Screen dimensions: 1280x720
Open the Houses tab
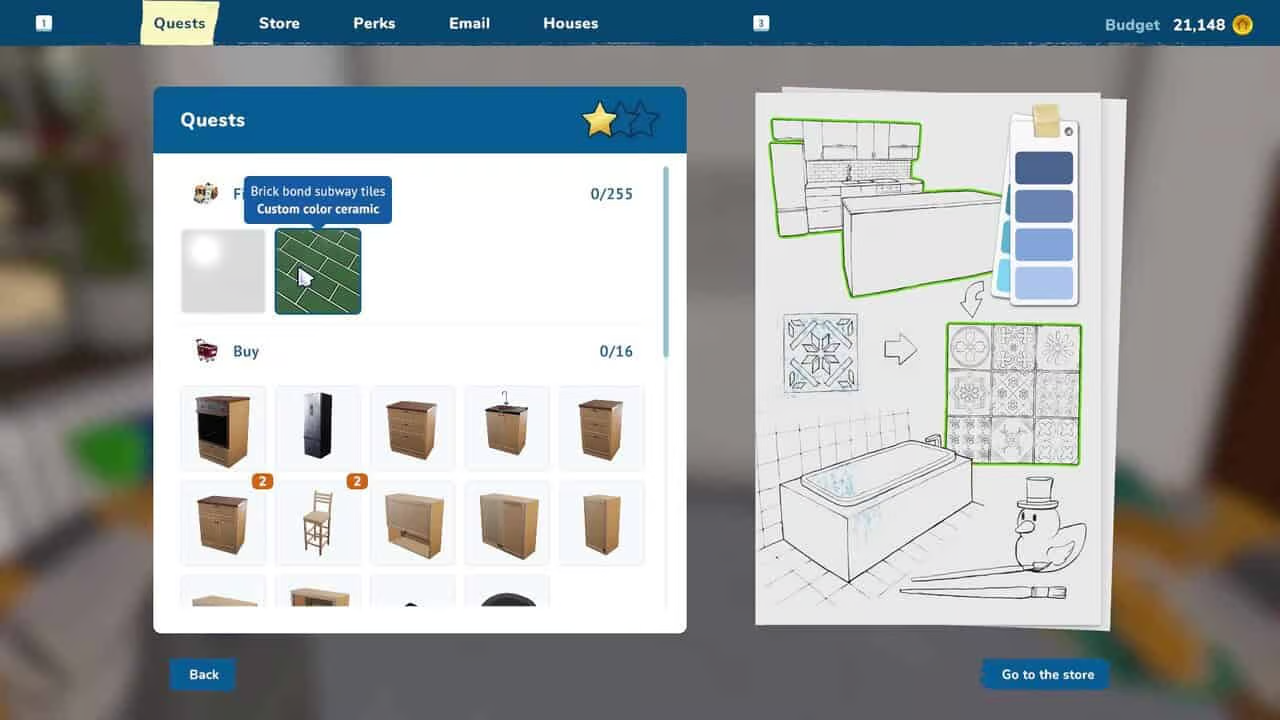pyautogui.click(x=570, y=23)
